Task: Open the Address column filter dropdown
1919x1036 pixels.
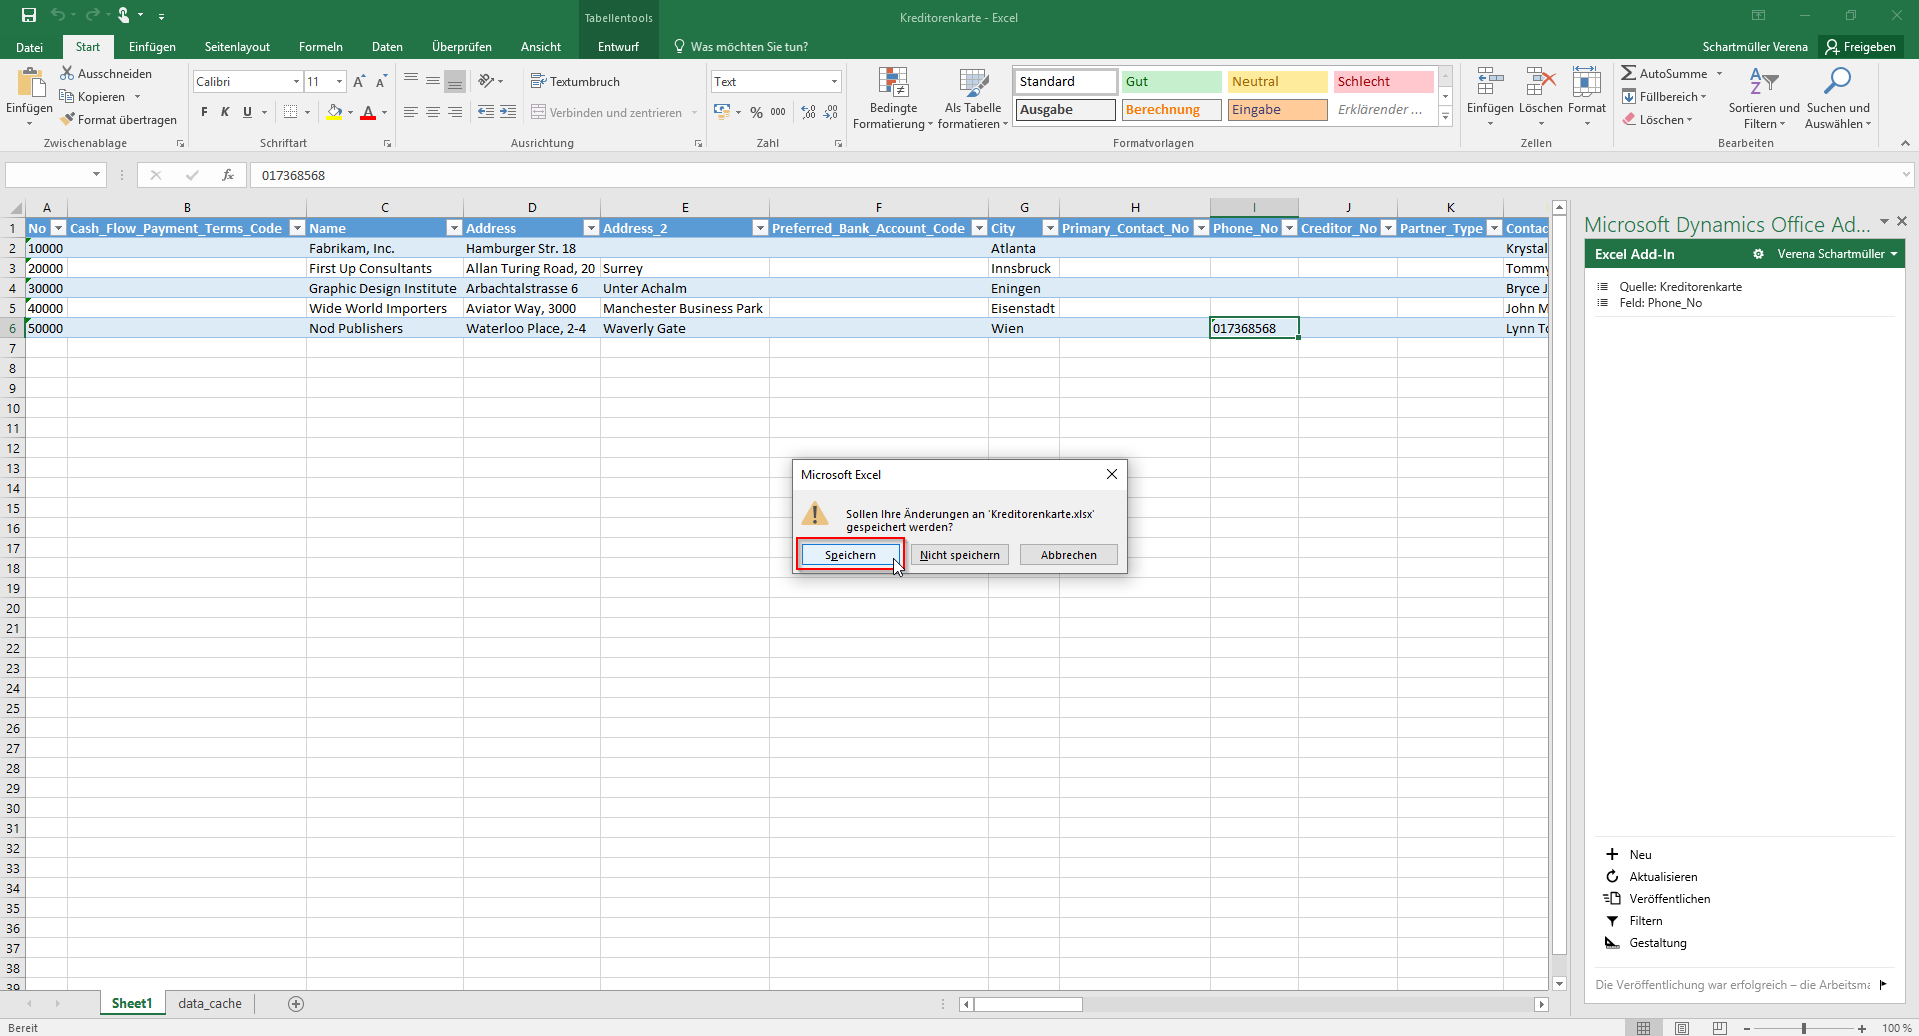Action: (591, 228)
